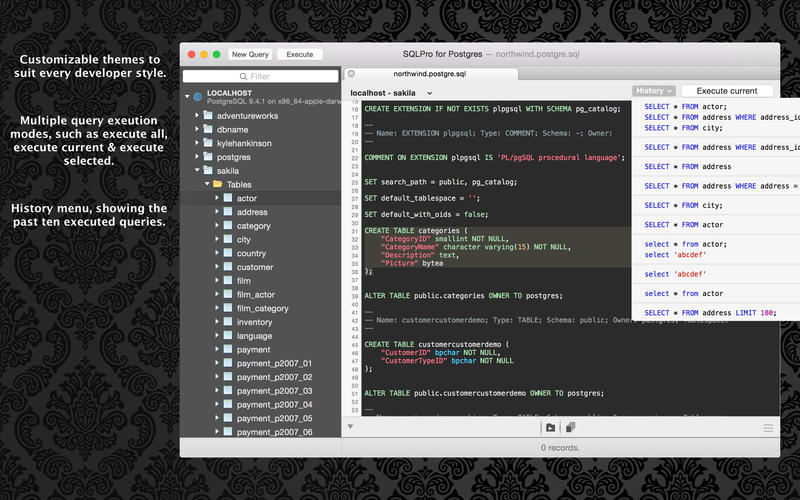Click the New Query button

249,54
